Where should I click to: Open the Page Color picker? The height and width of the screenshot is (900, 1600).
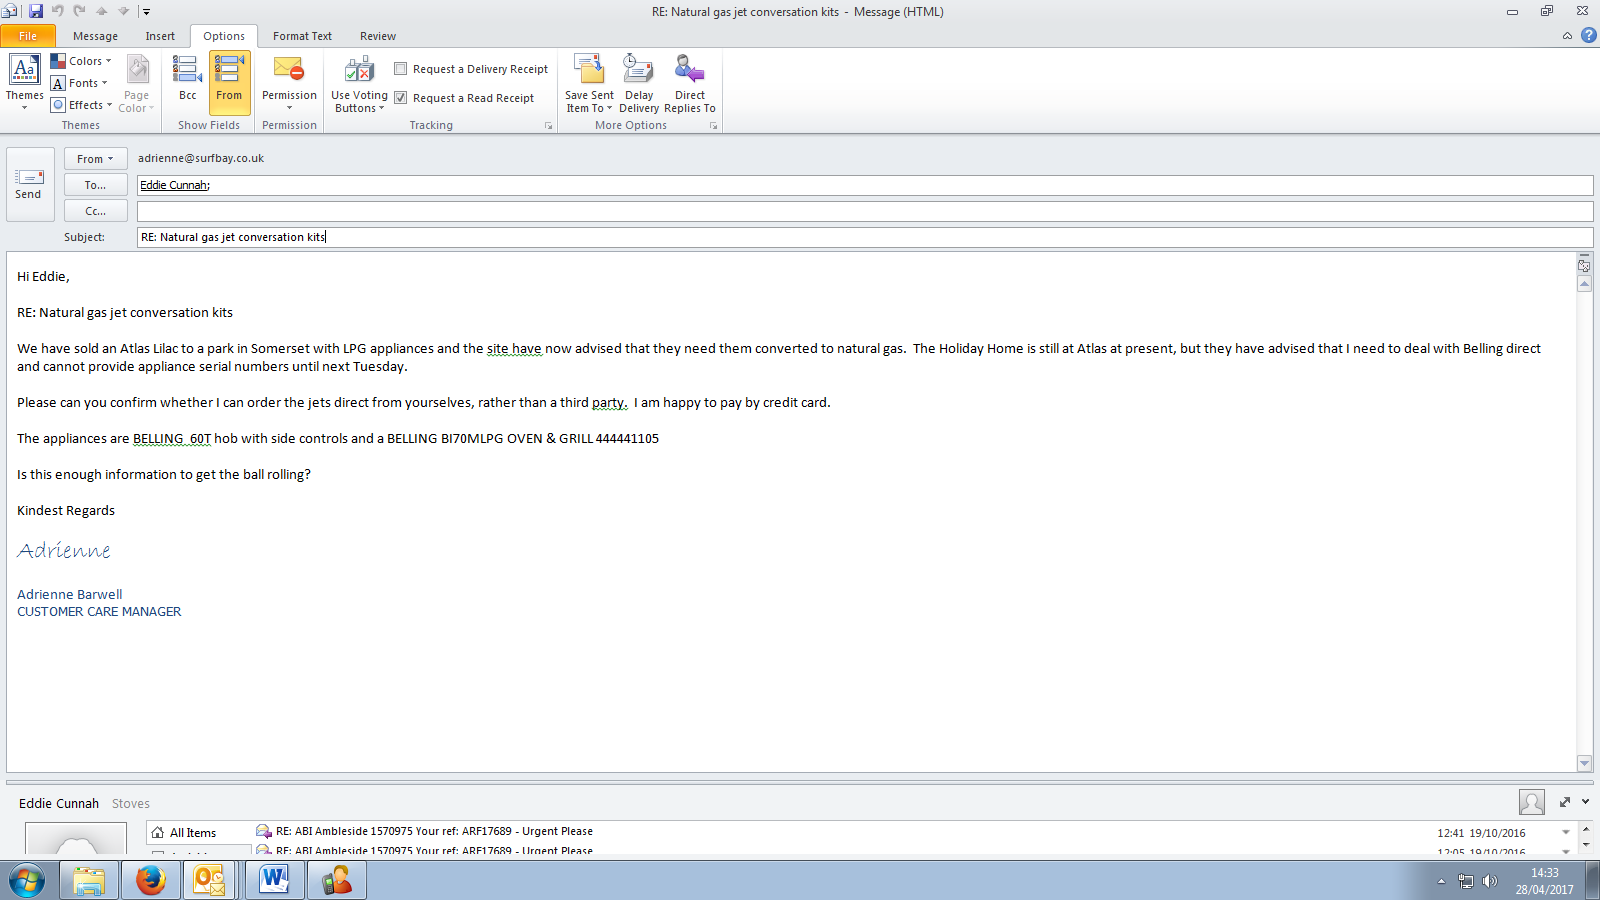[x=137, y=82]
